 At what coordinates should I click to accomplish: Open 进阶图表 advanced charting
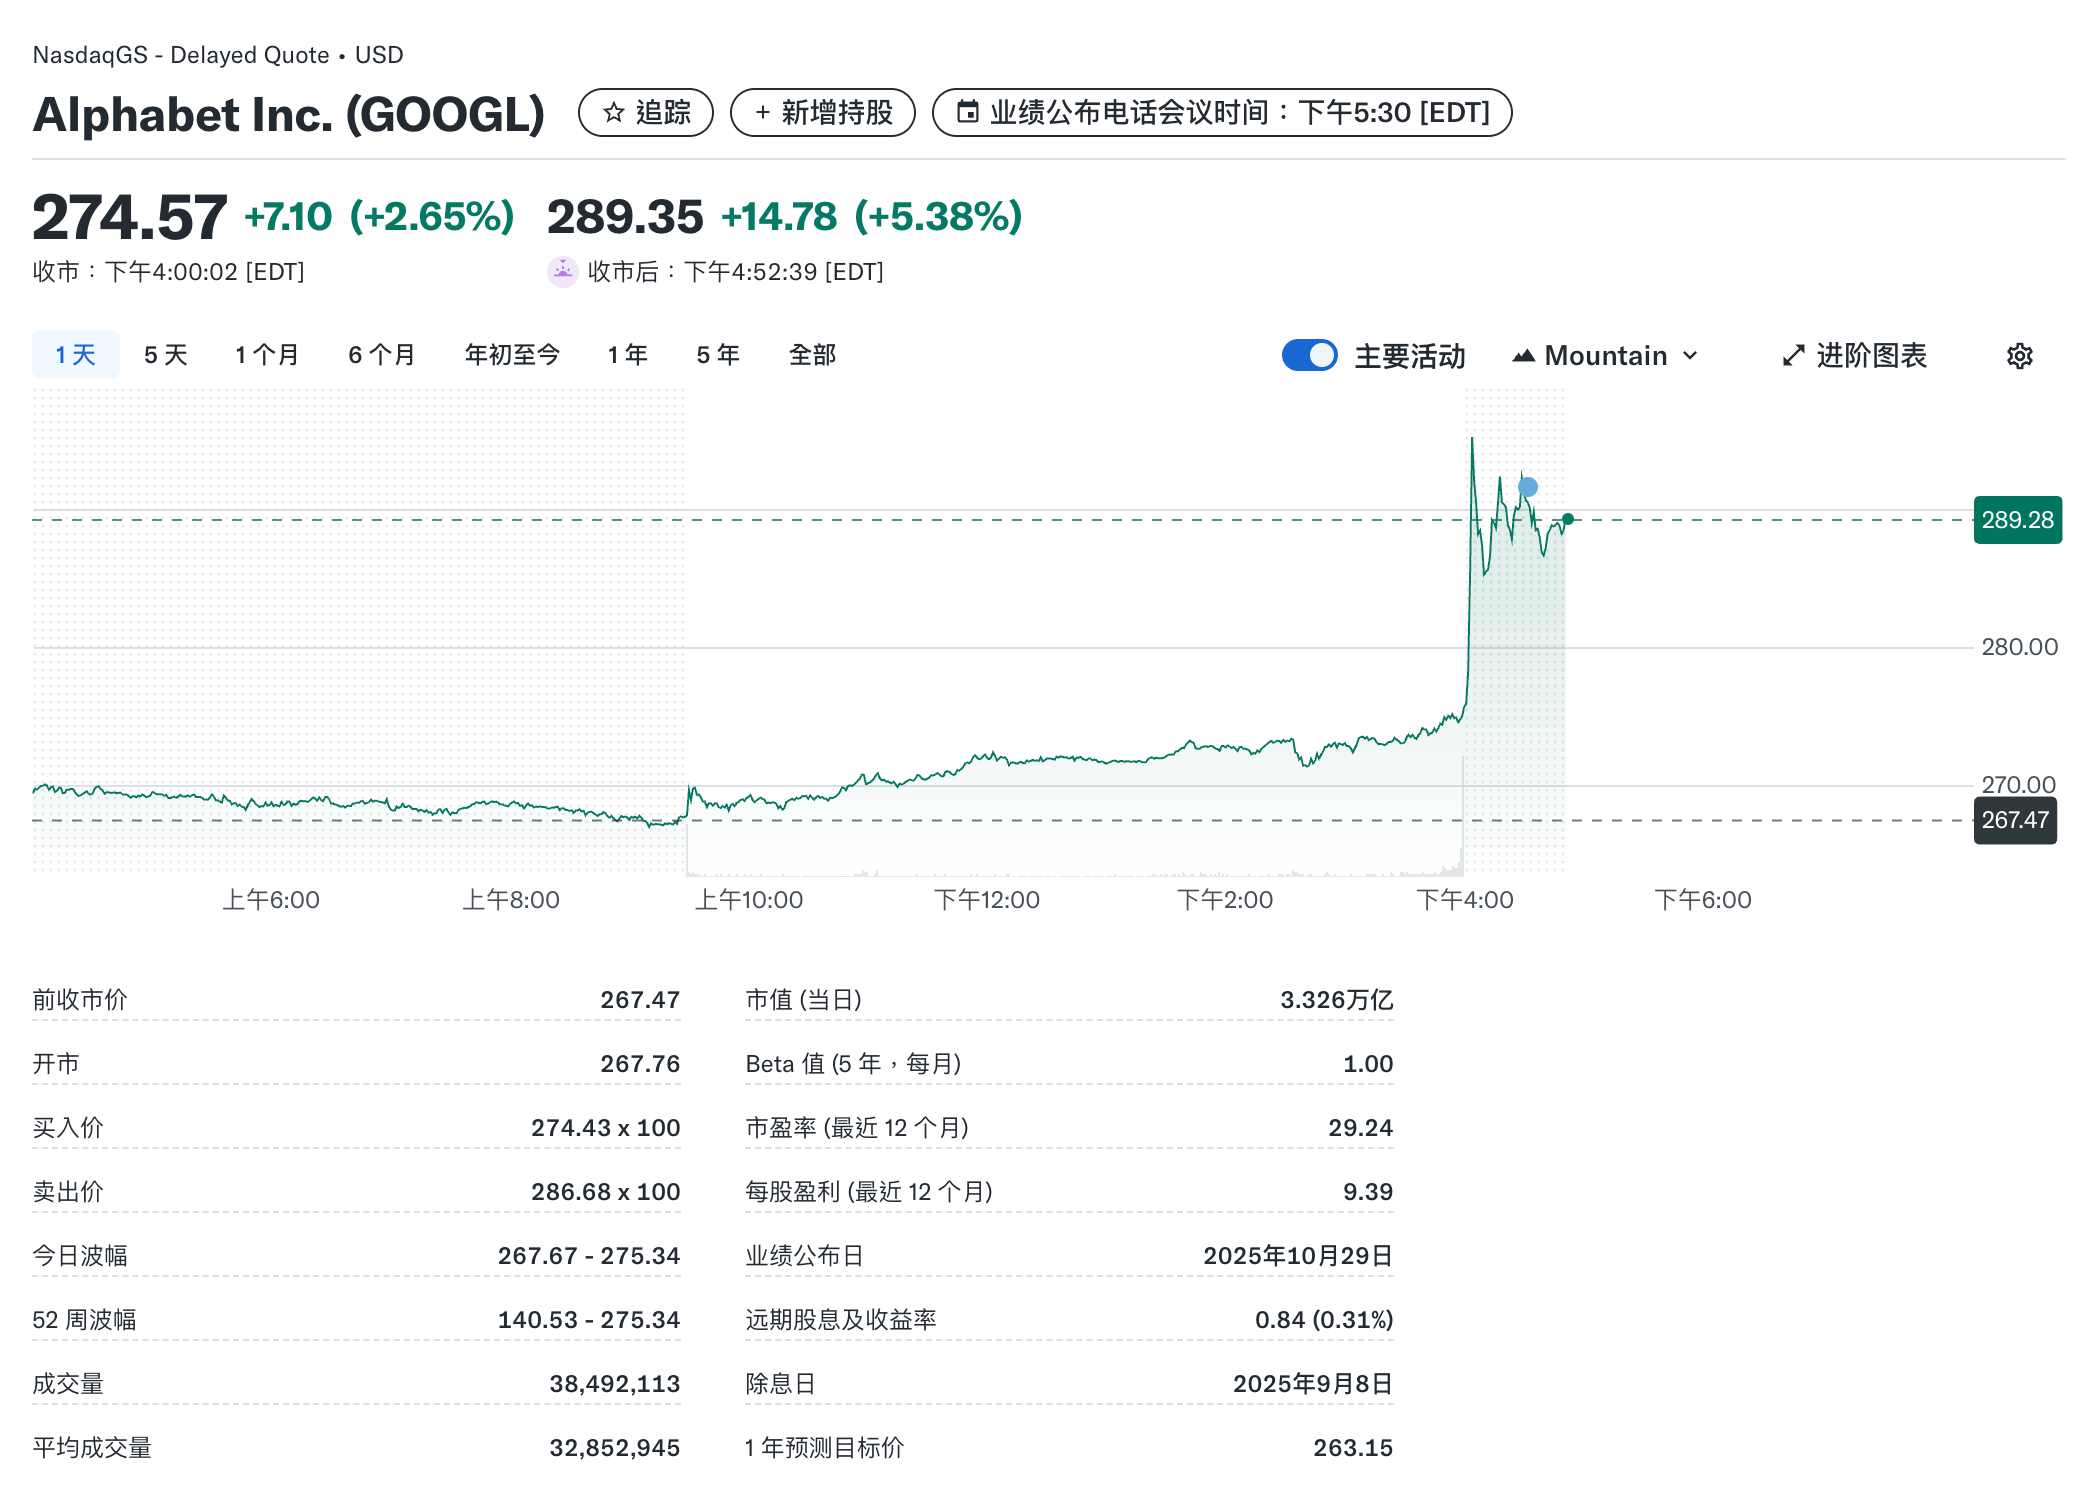tap(1872, 355)
